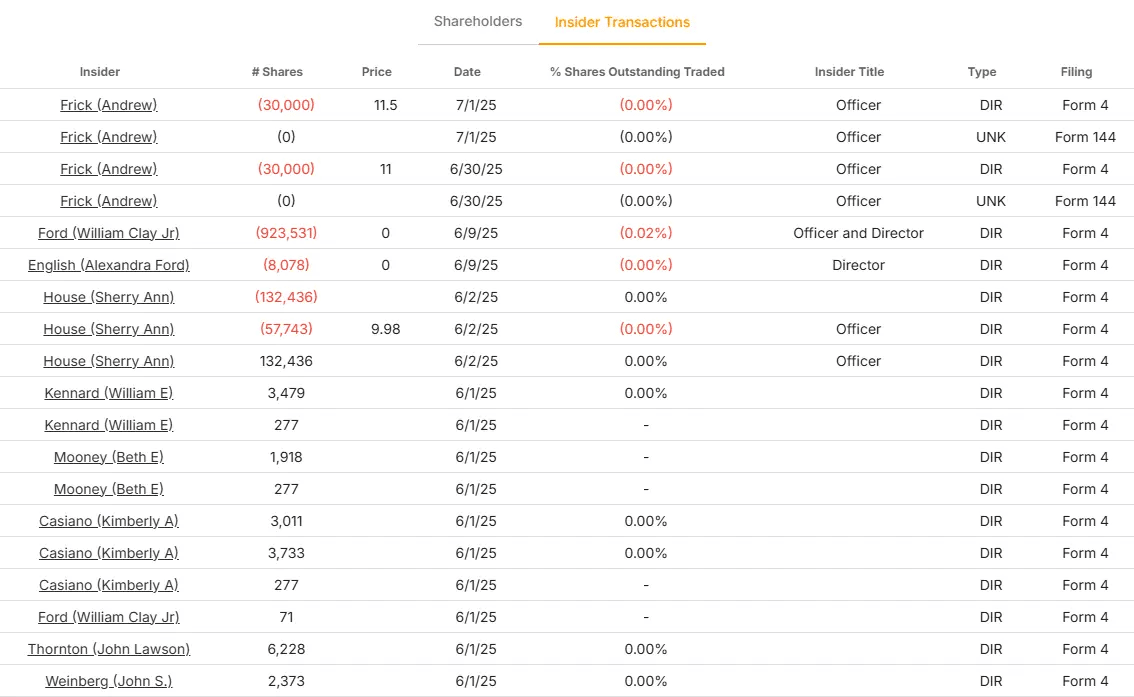Sort table by the Insider column
The image size is (1134, 697).
100,72
